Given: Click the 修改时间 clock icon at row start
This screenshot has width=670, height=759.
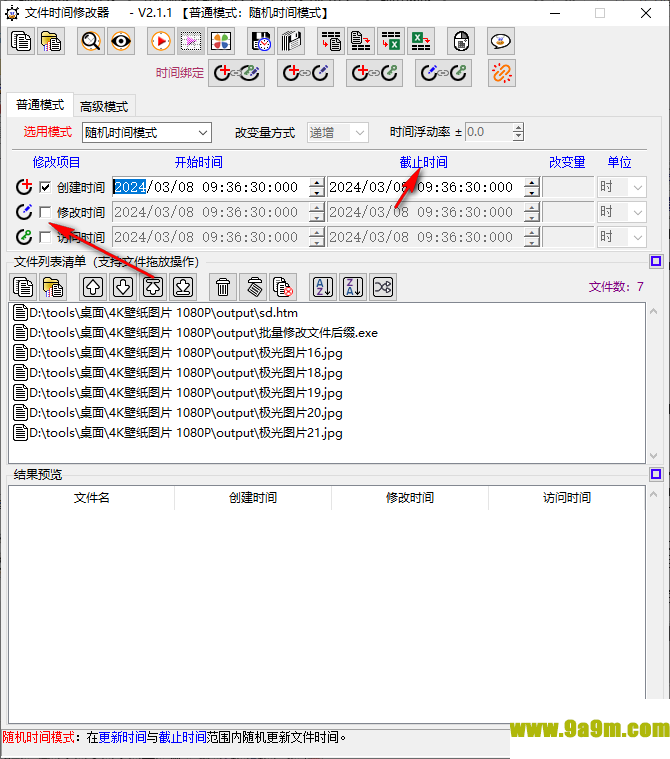Looking at the screenshot, I should click(24, 212).
